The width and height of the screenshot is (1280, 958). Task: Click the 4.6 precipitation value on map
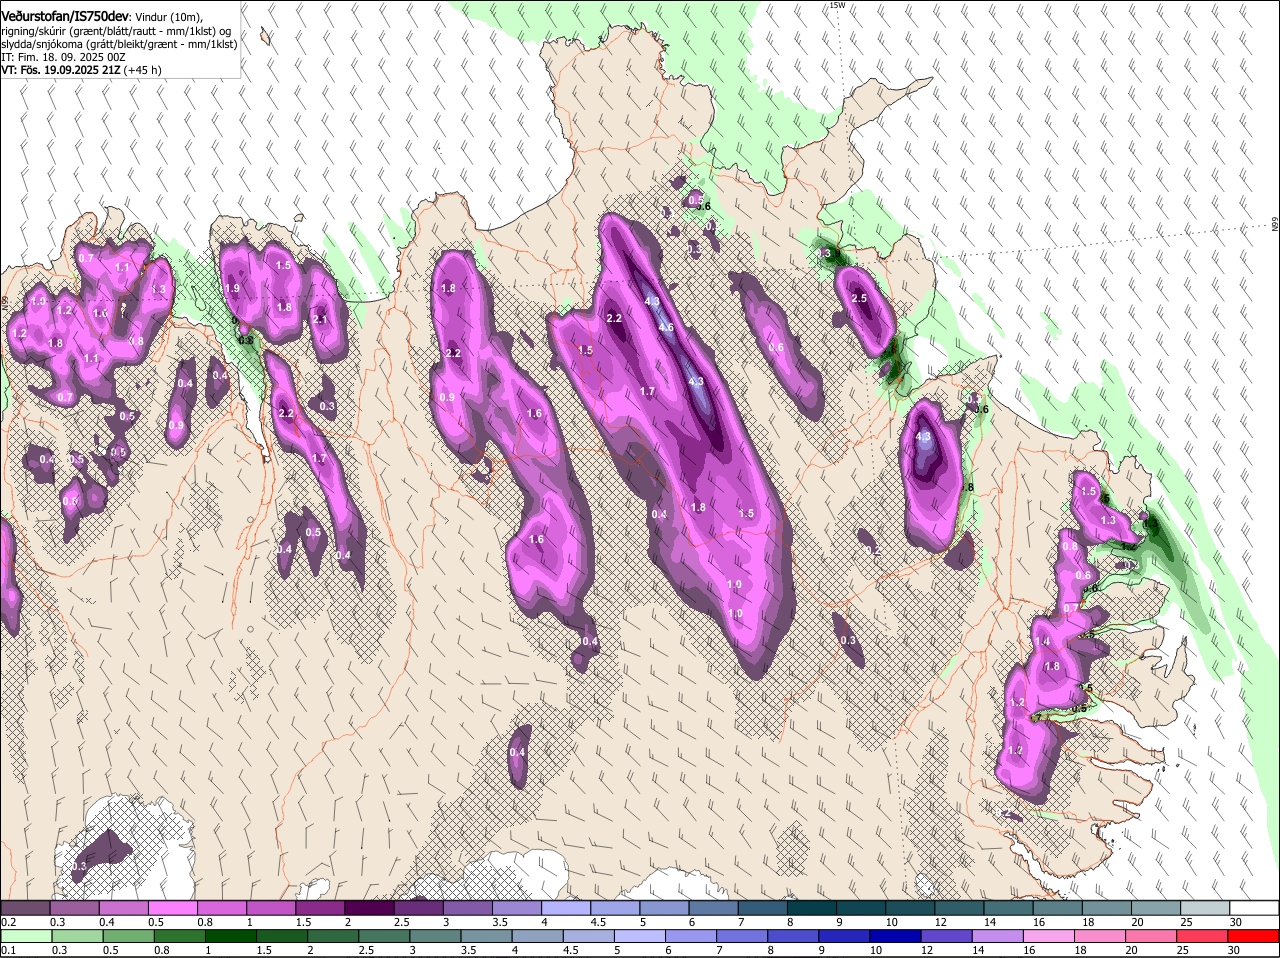click(x=666, y=327)
